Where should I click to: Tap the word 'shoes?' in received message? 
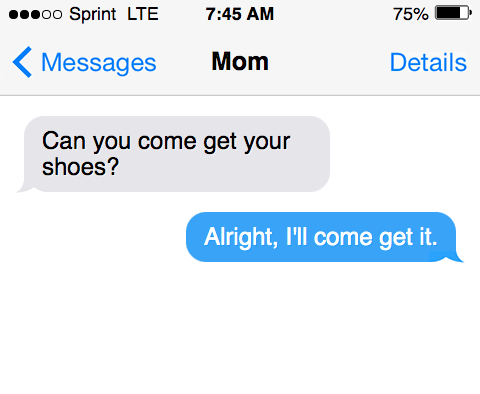click(x=80, y=167)
